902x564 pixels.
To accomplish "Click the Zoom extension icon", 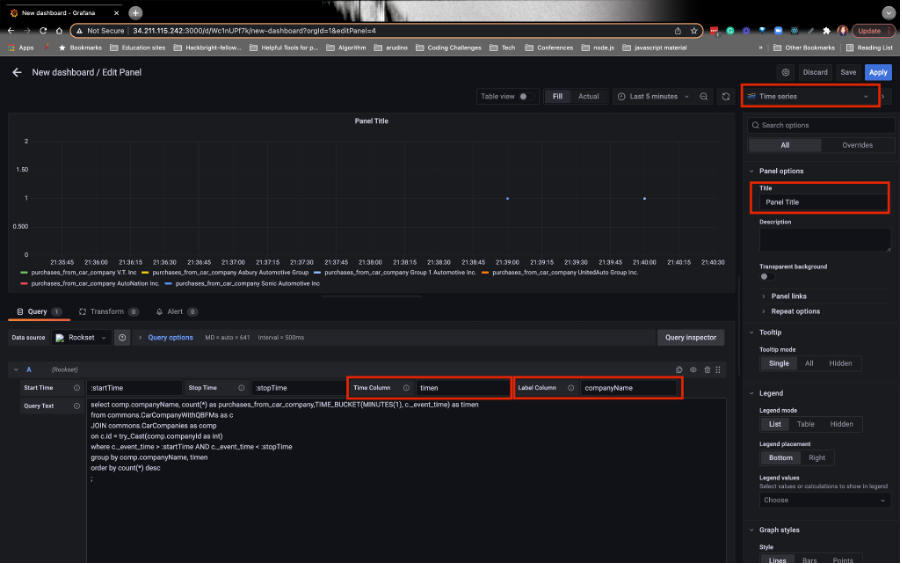I will pyautogui.click(x=778, y=31).
